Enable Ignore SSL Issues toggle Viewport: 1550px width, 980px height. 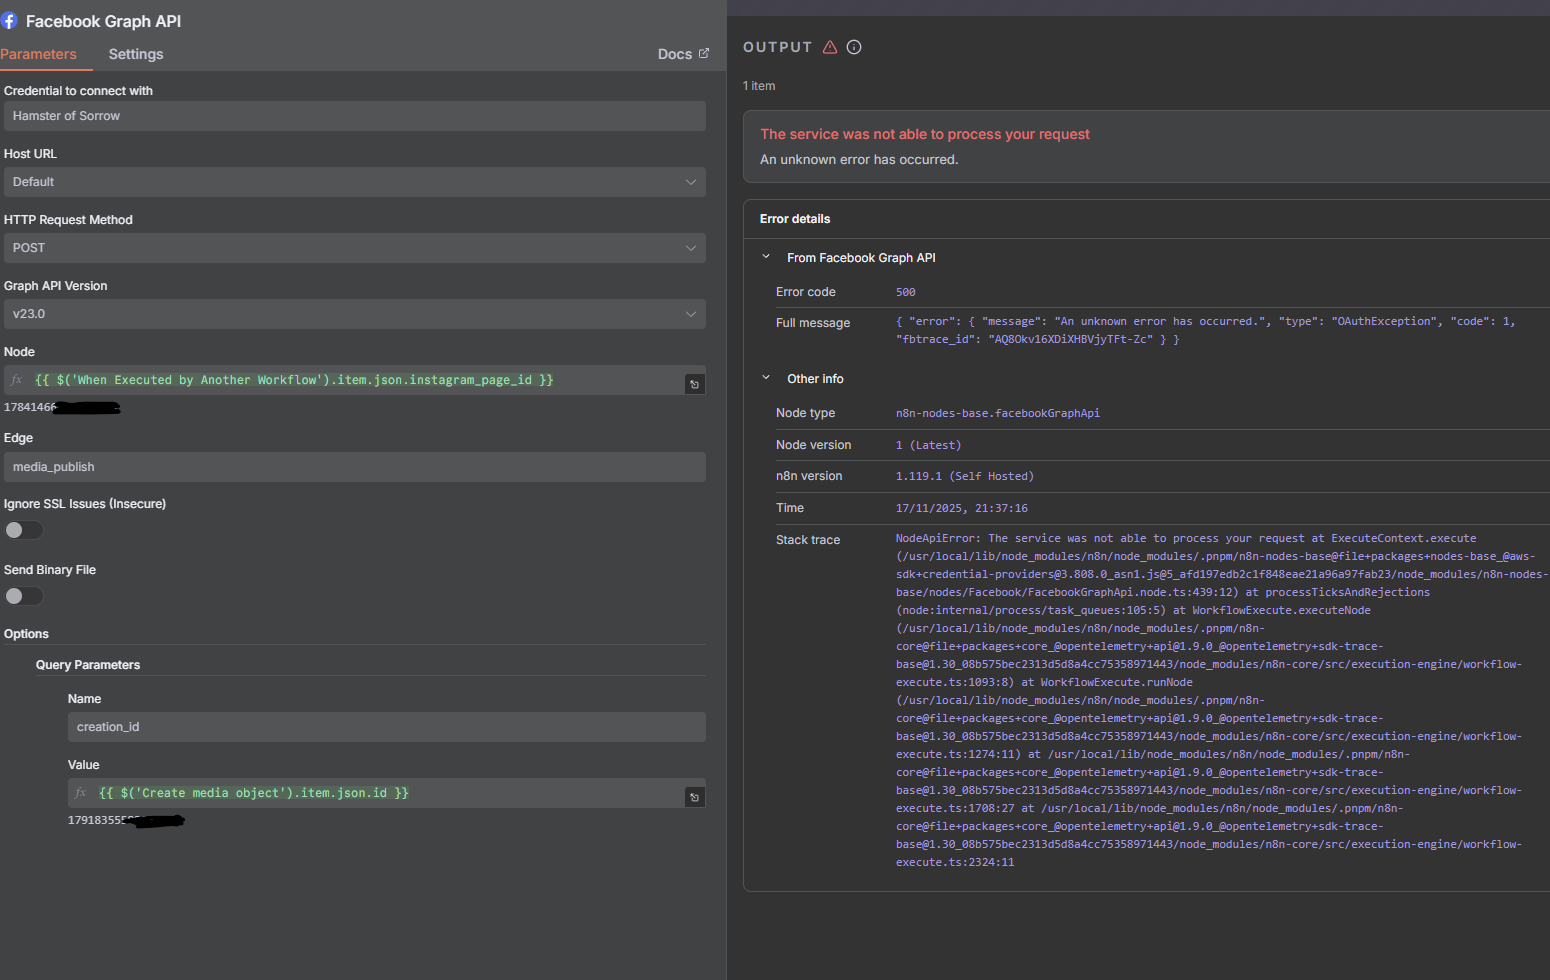click(x=24, y=530)
